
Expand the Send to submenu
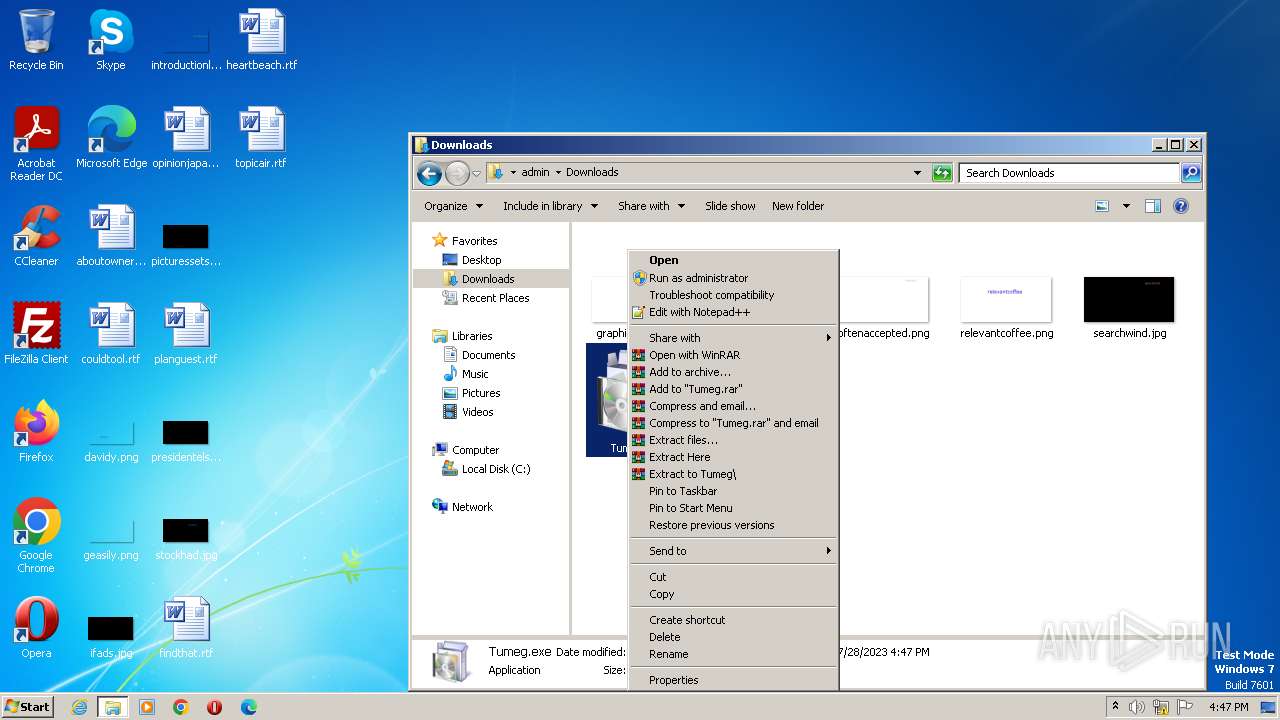pos(733,551)
